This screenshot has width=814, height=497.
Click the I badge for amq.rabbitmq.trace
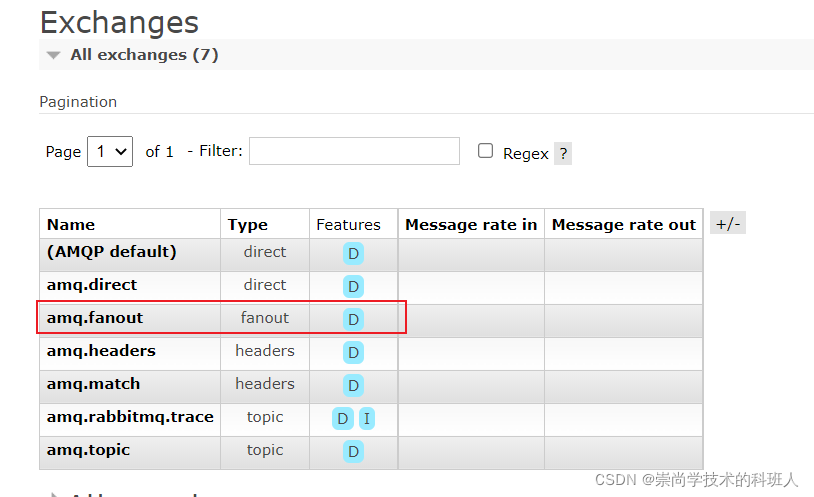[367, 419]
